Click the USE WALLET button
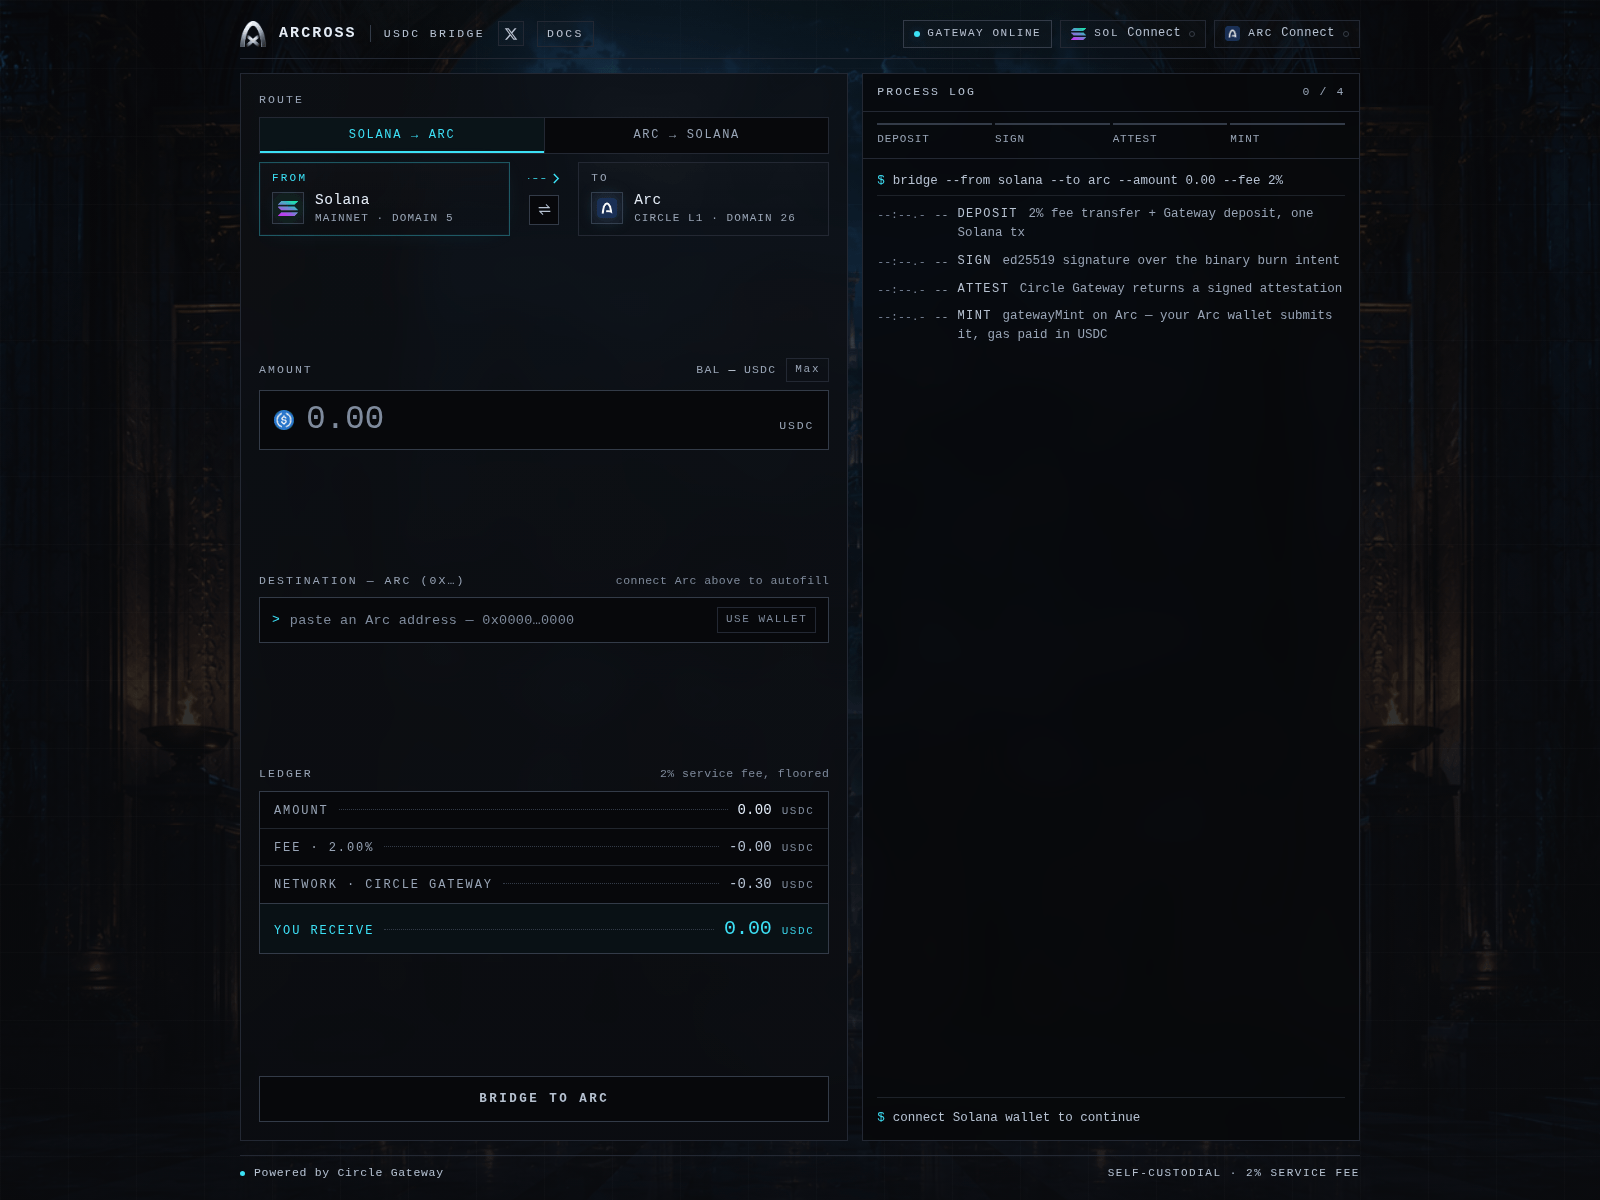 [x=766, y=620]
